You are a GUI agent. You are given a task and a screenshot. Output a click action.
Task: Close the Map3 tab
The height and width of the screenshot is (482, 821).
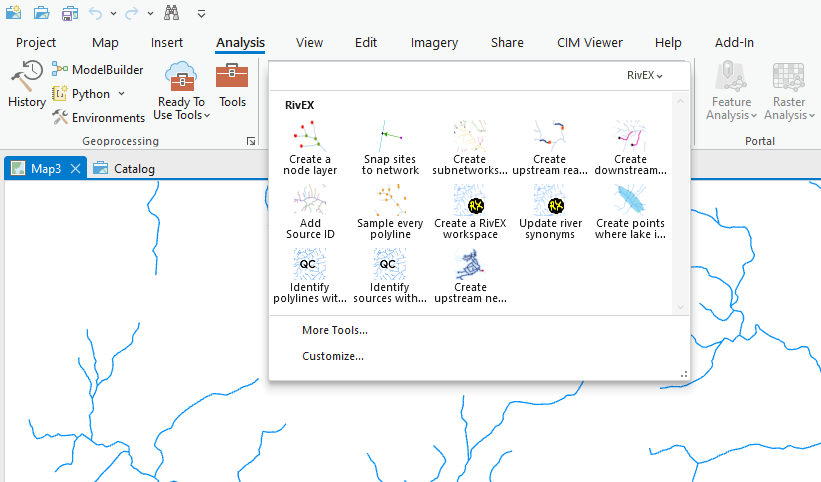click(x=75, y=169)
